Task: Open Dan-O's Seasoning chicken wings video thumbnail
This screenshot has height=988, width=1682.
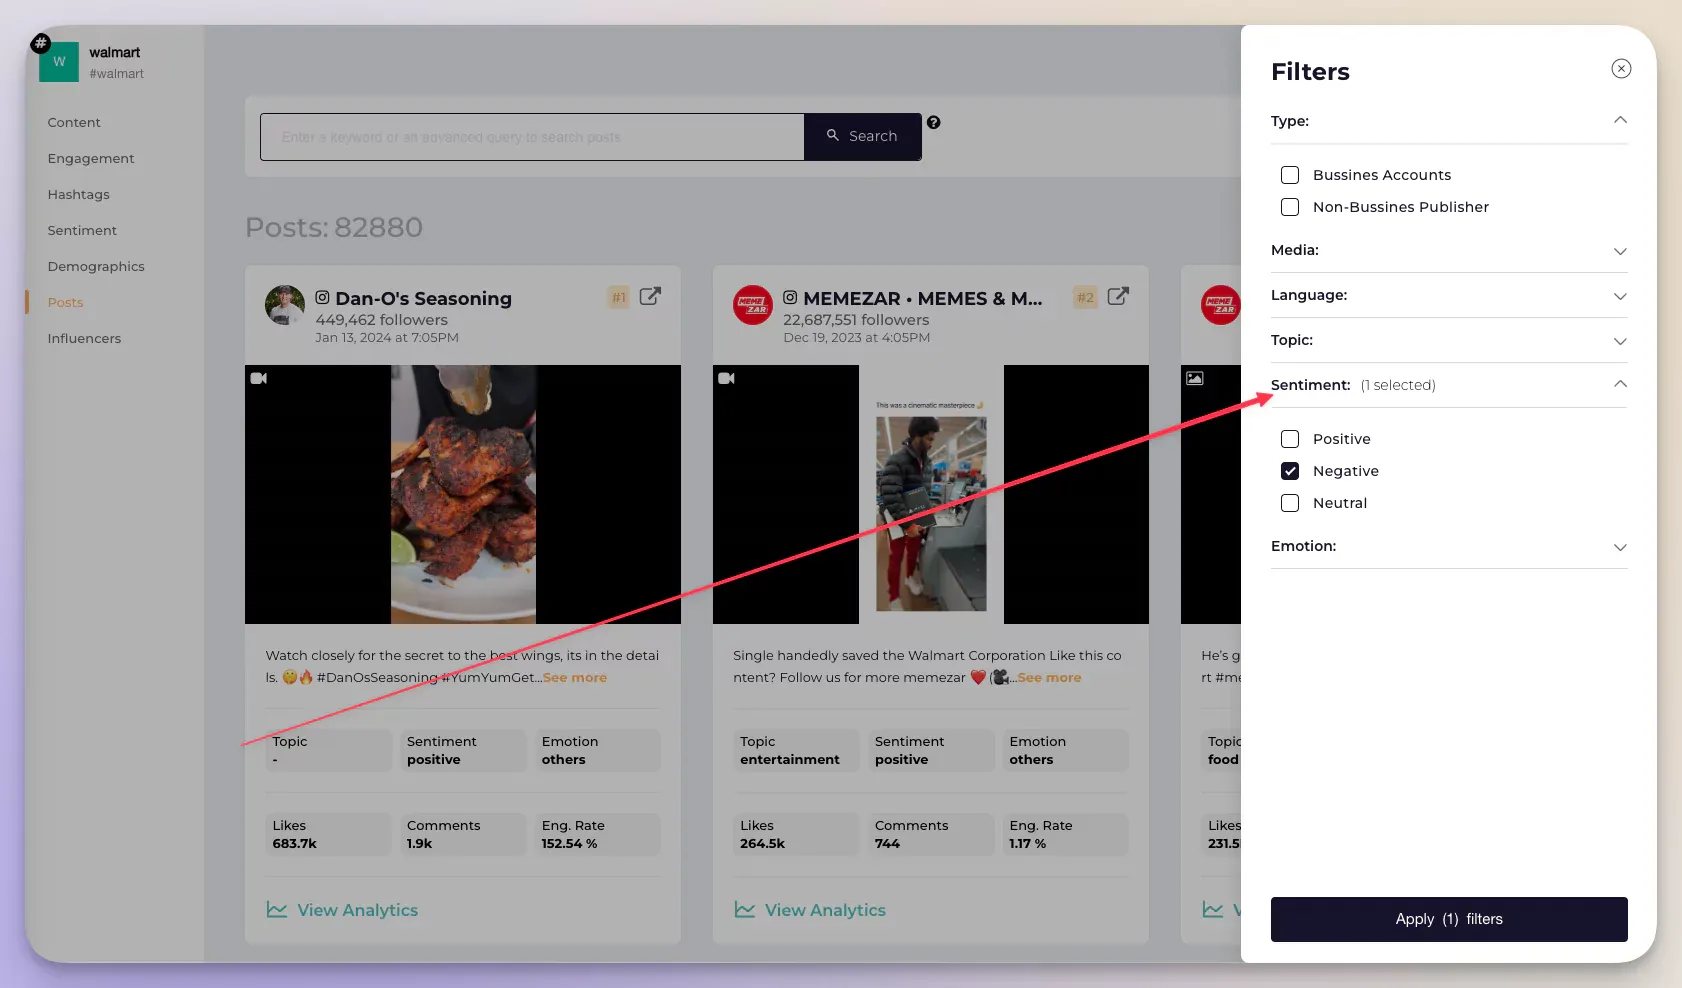Action: pos(463,494)
